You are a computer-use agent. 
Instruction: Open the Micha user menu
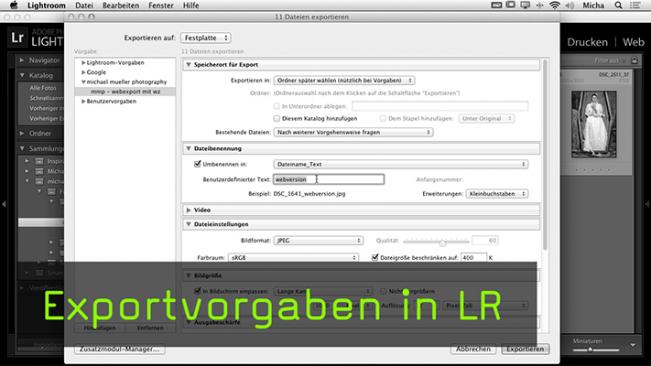pos(593,5)
